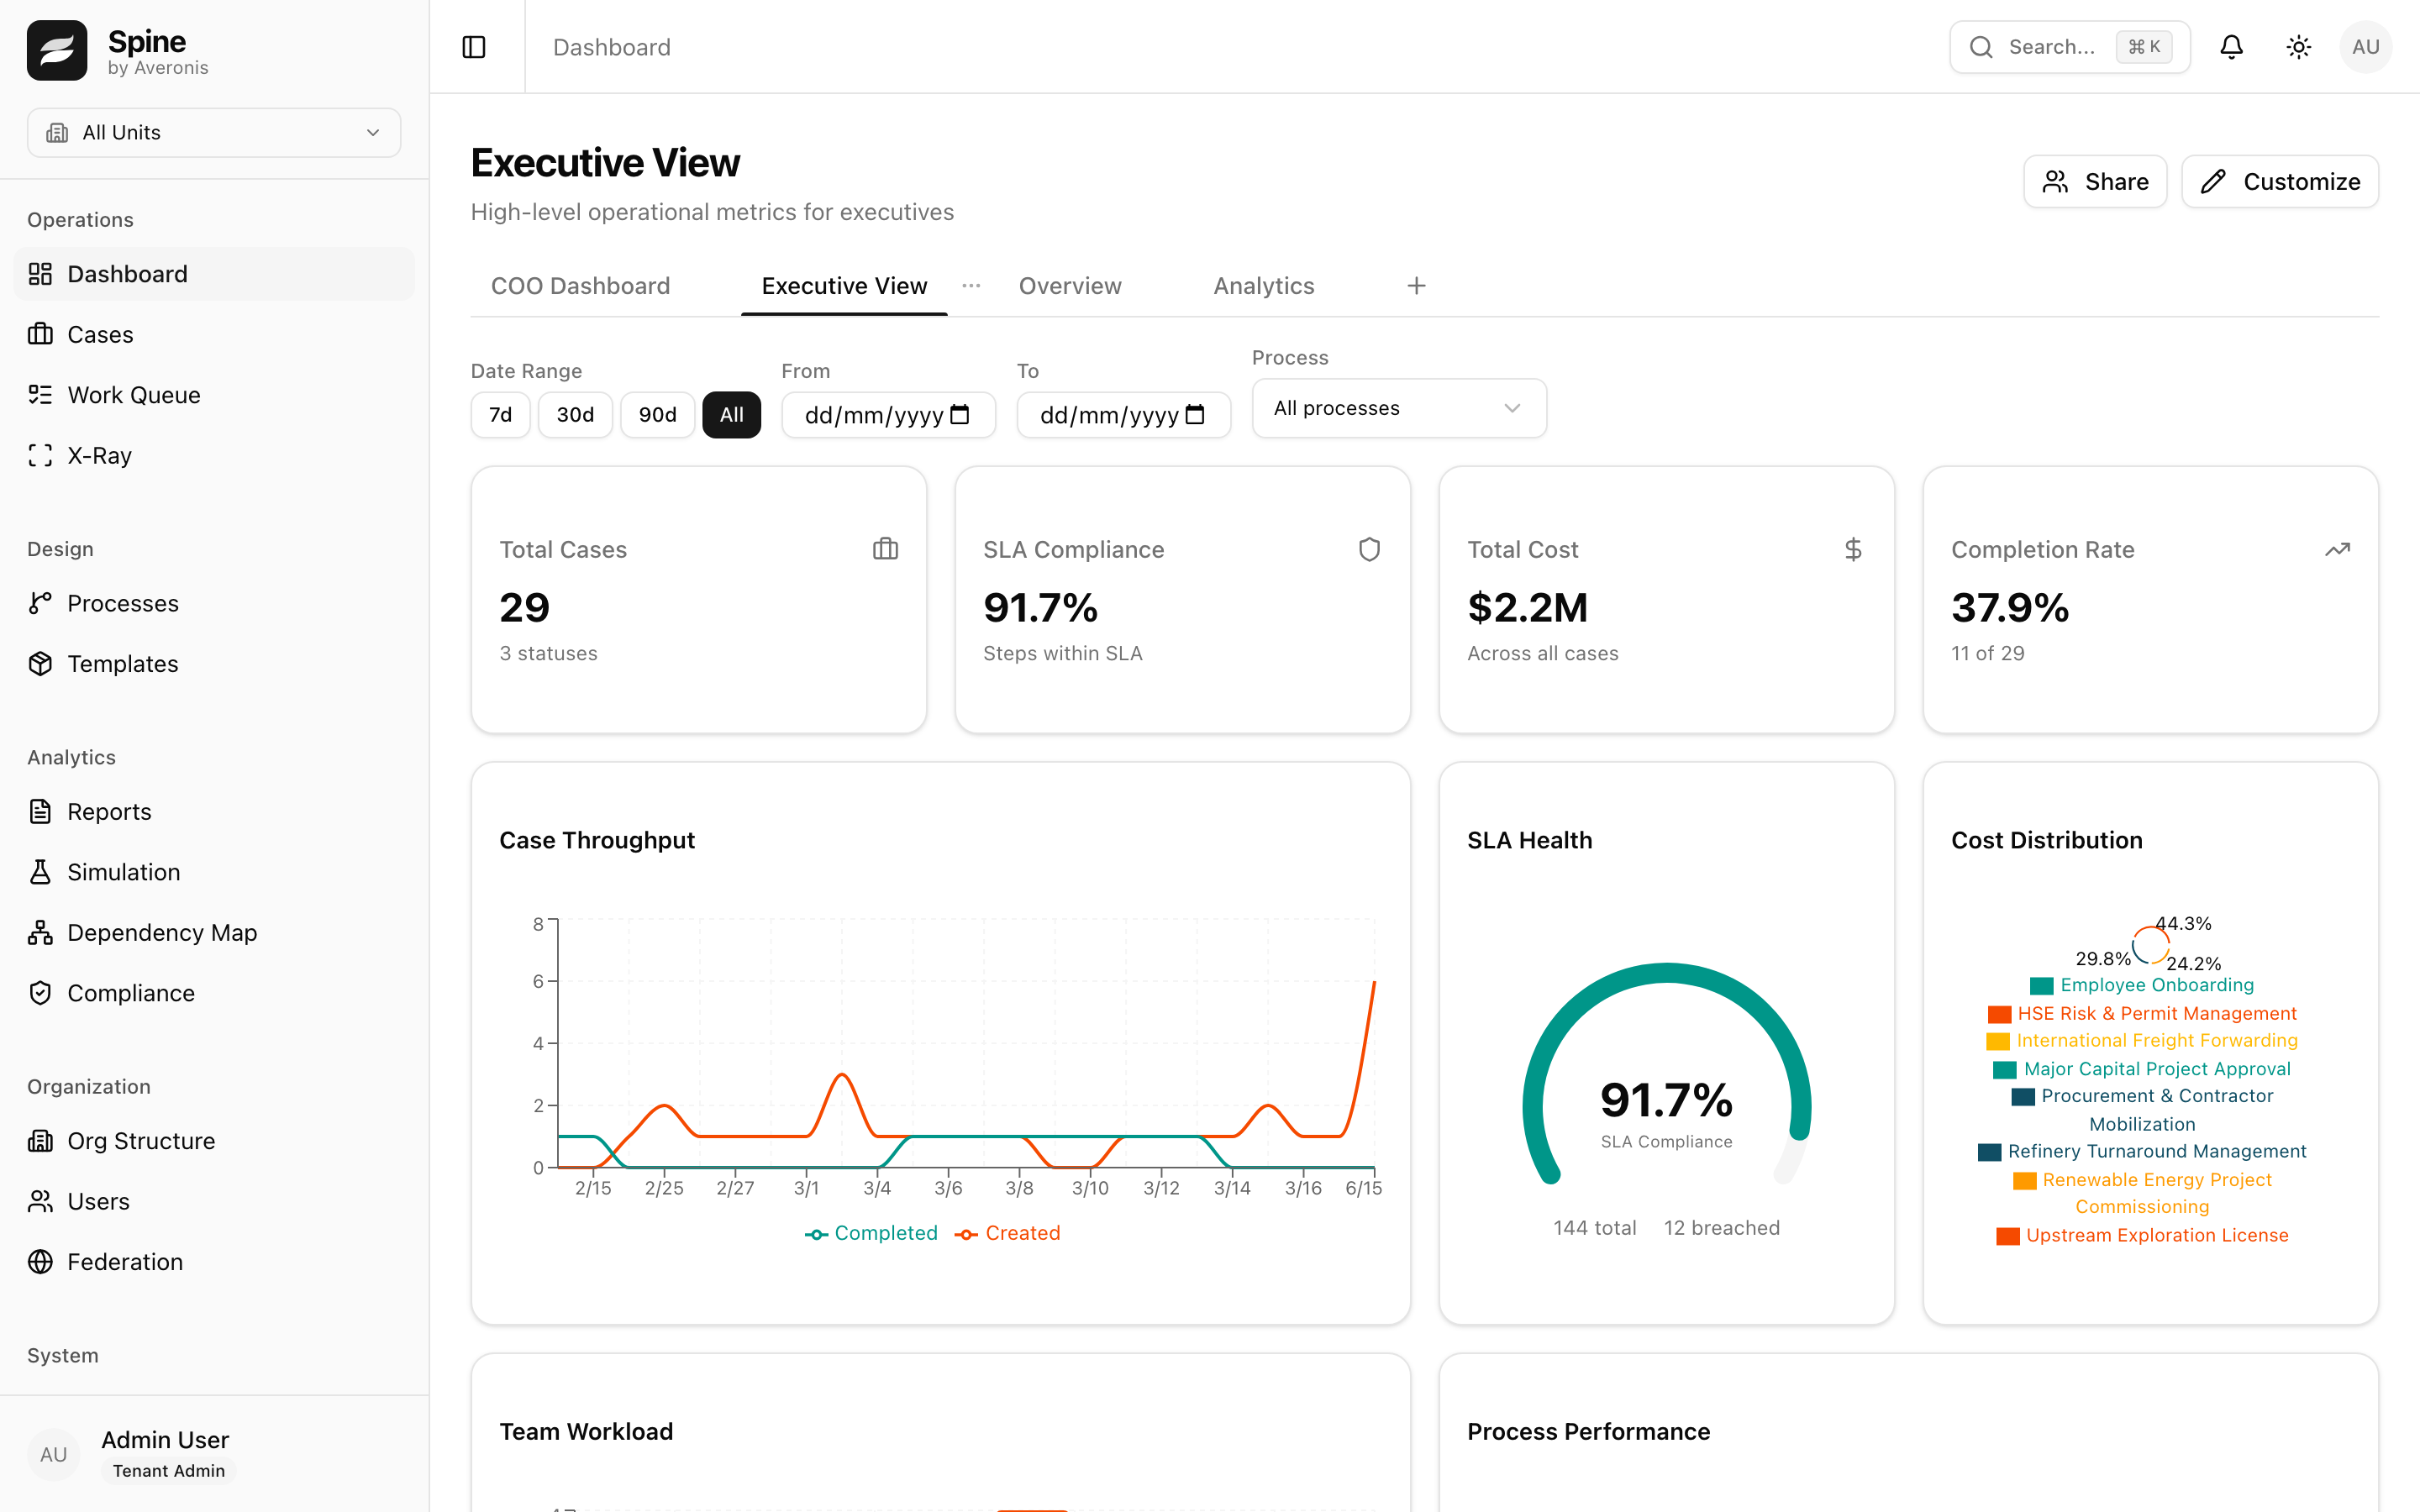
Task: Open the From date calendar picker icon
Action: pyautogui.click(x=960, y=415)
